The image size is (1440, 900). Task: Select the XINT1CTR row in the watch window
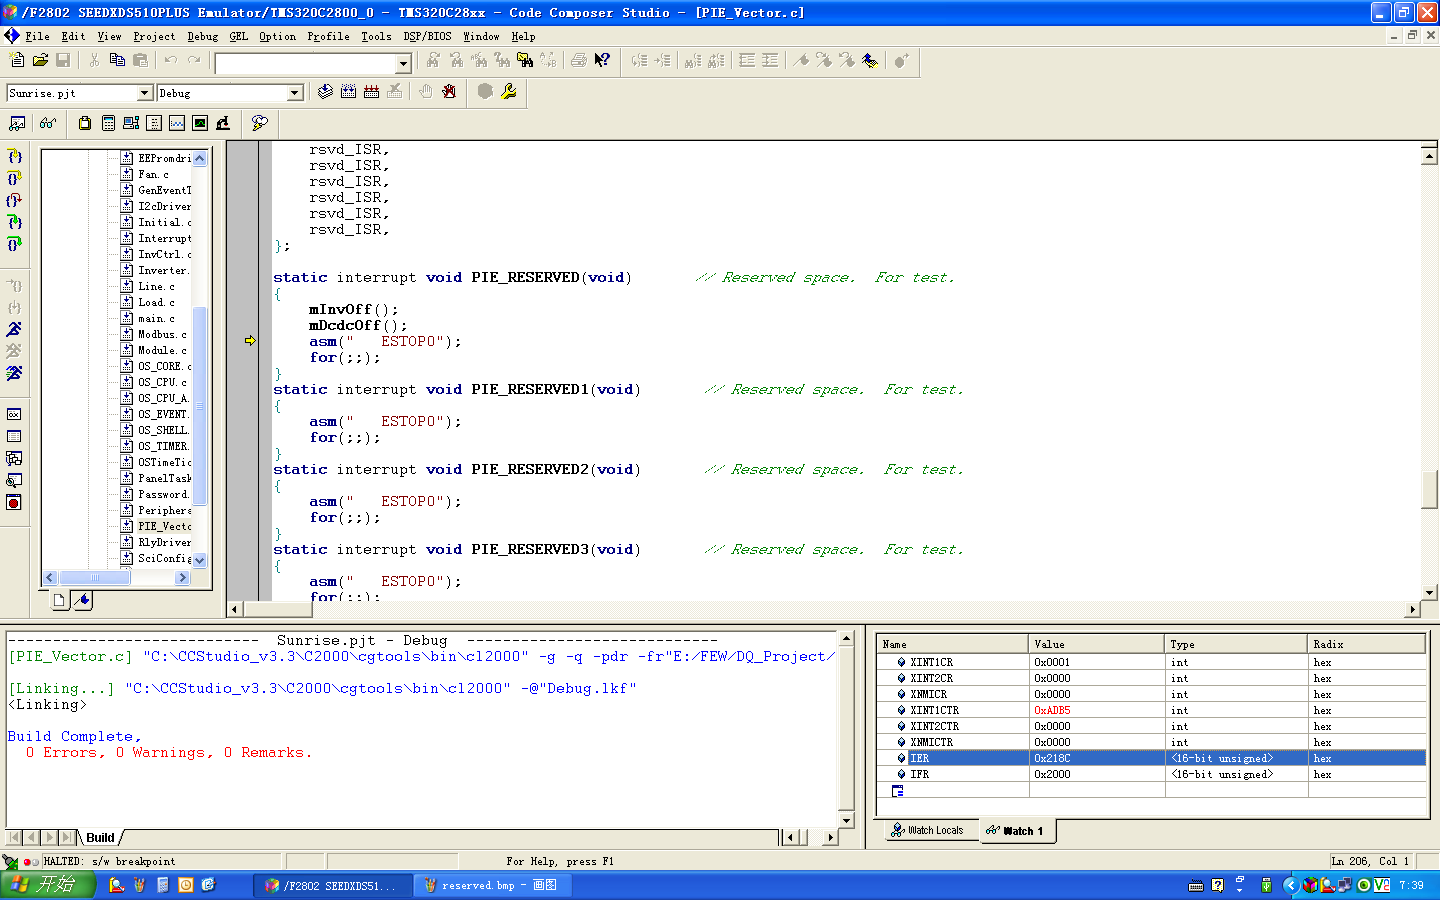tap(934, 711)
